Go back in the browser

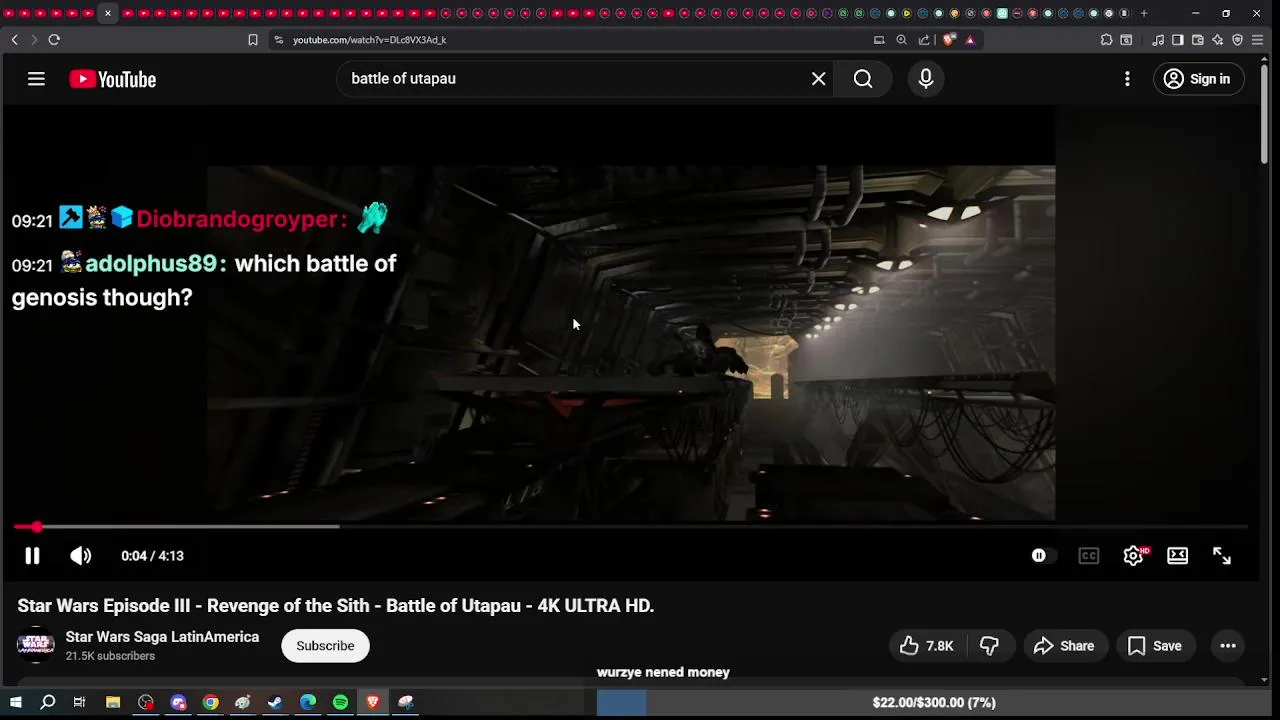(14, 40)
